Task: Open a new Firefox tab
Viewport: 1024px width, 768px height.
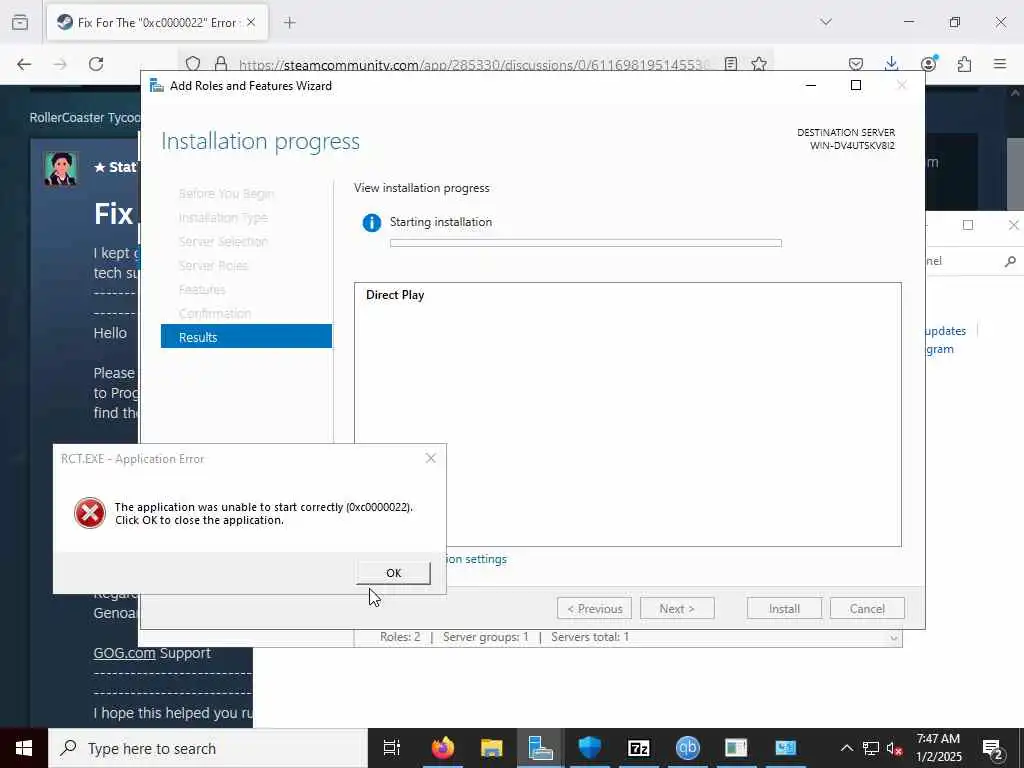Action: pyautogui.click(x=290, y=22)
